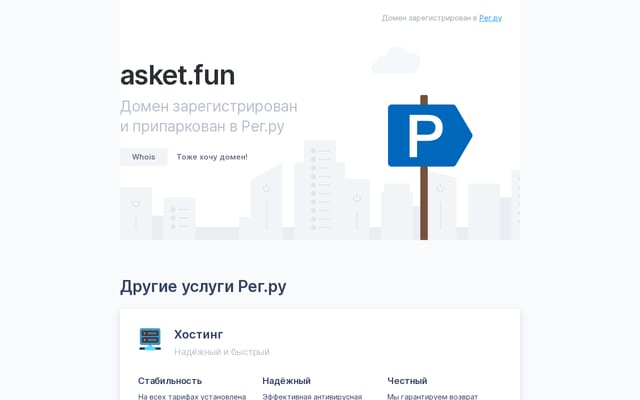This screenshot has height=400, width=640.
Task: Click the Whois button
Action: coord(144,157)
